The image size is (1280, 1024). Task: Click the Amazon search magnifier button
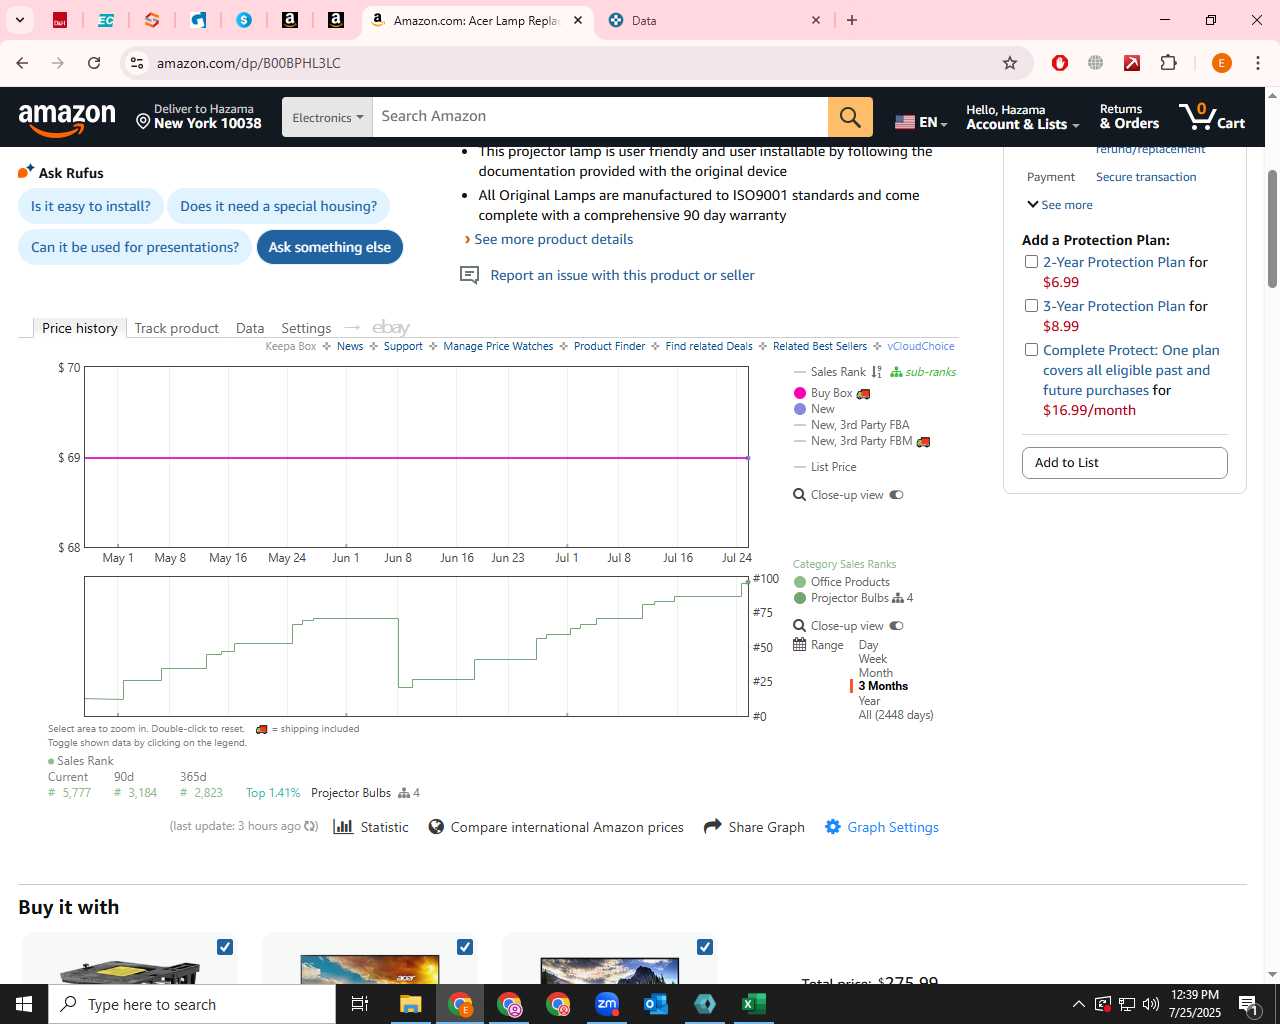coord(850,117)
